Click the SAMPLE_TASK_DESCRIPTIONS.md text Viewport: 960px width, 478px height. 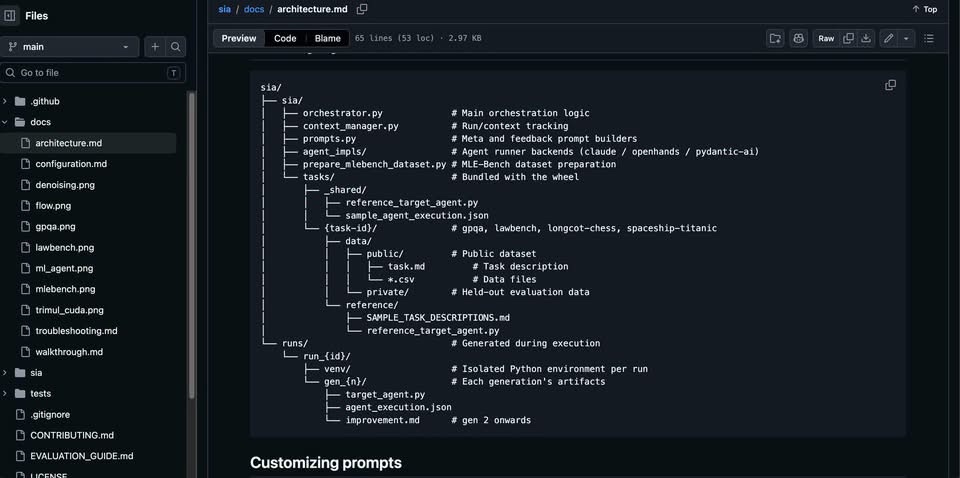[438, 318]
